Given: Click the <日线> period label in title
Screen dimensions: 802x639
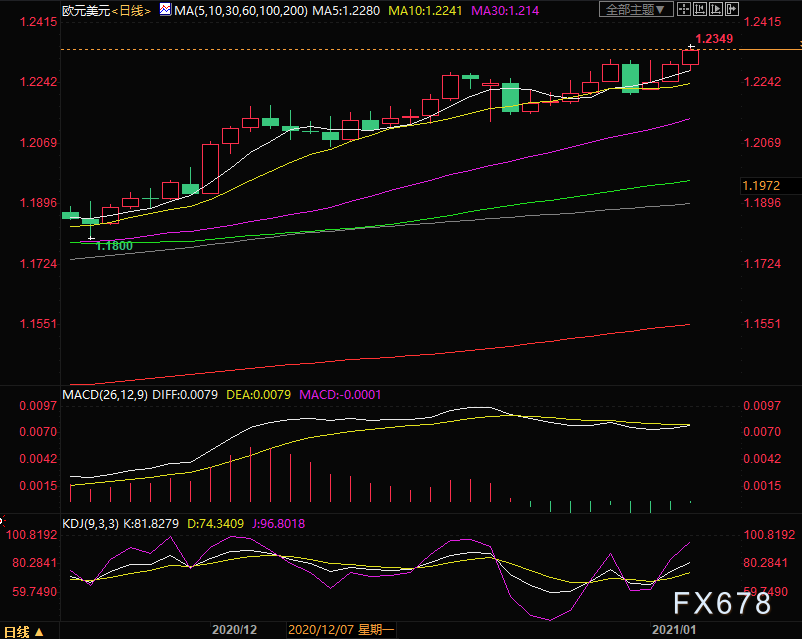Looking at the screenshot, I should point(131,10).
